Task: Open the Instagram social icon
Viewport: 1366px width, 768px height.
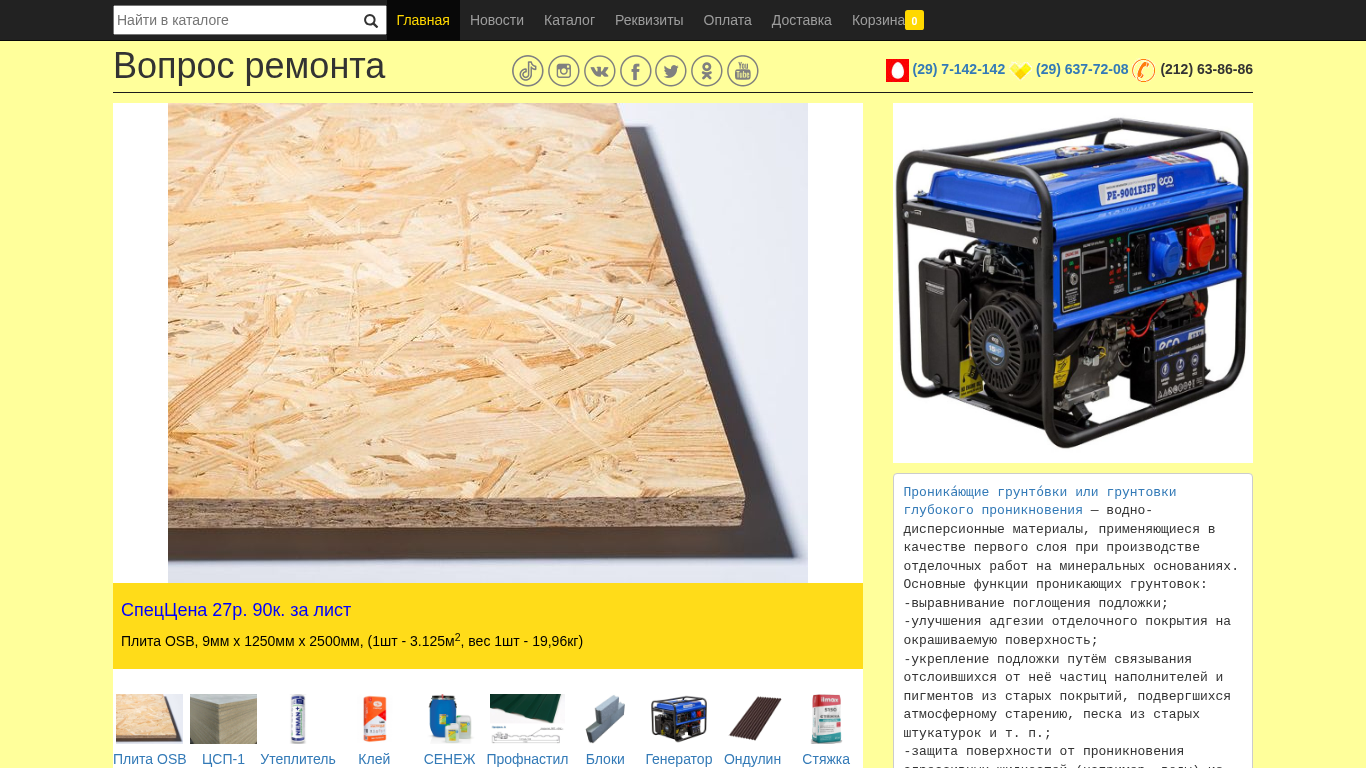Action: (564, 71)
